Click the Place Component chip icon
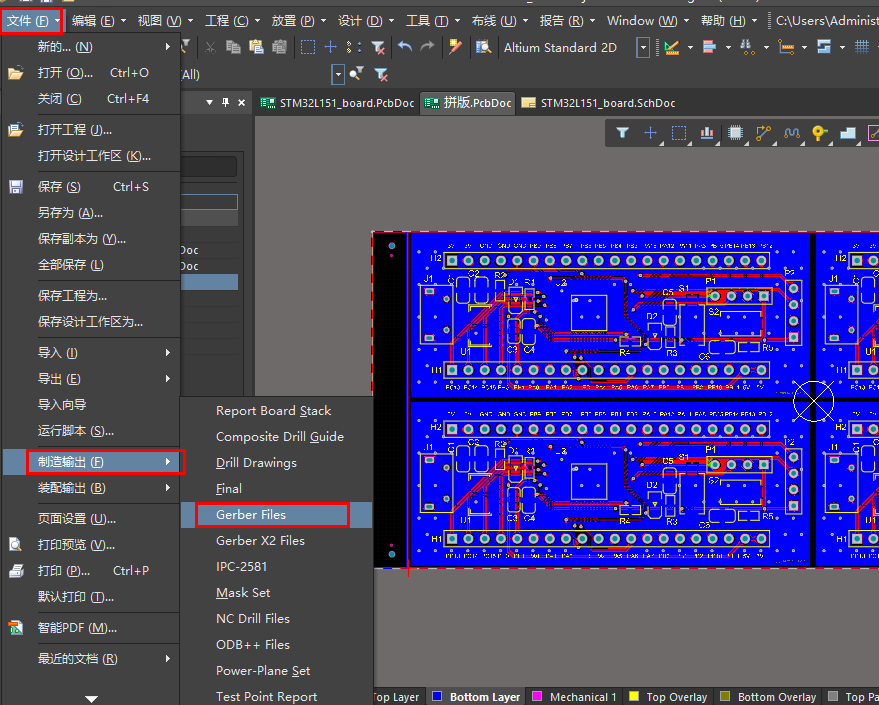Image resolution: width=879 pixels, height=705 pixels. click(735, 133)
